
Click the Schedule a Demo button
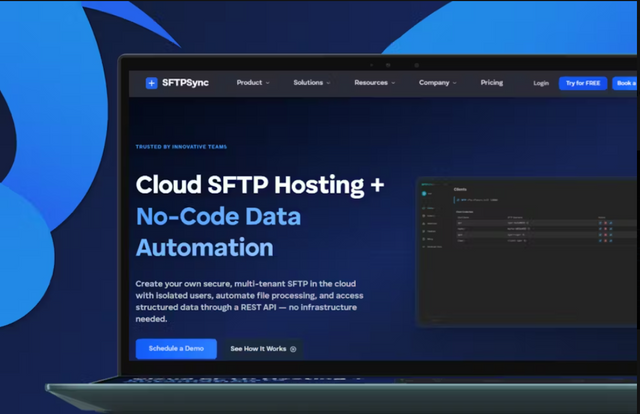[x=176, y=349]
